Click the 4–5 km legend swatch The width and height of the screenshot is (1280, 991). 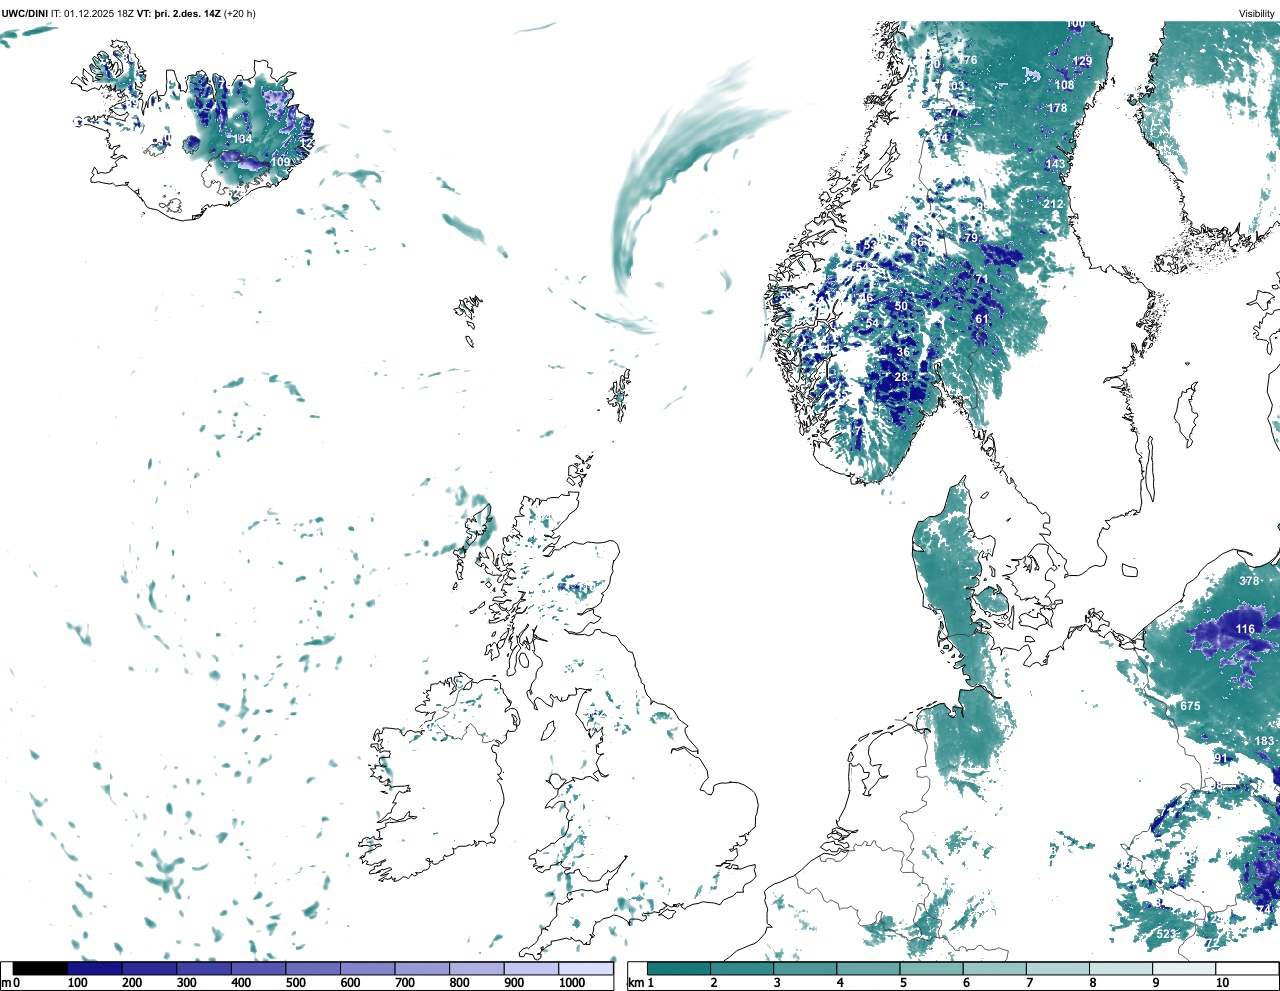coord(868,968)
